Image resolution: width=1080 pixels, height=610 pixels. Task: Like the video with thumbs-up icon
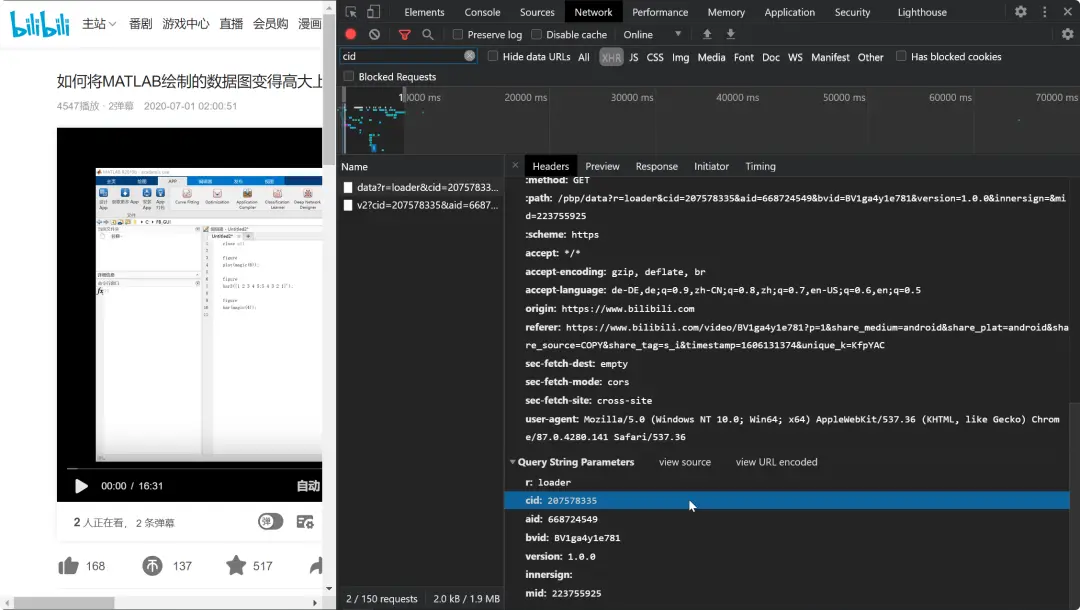coord(68,566)
